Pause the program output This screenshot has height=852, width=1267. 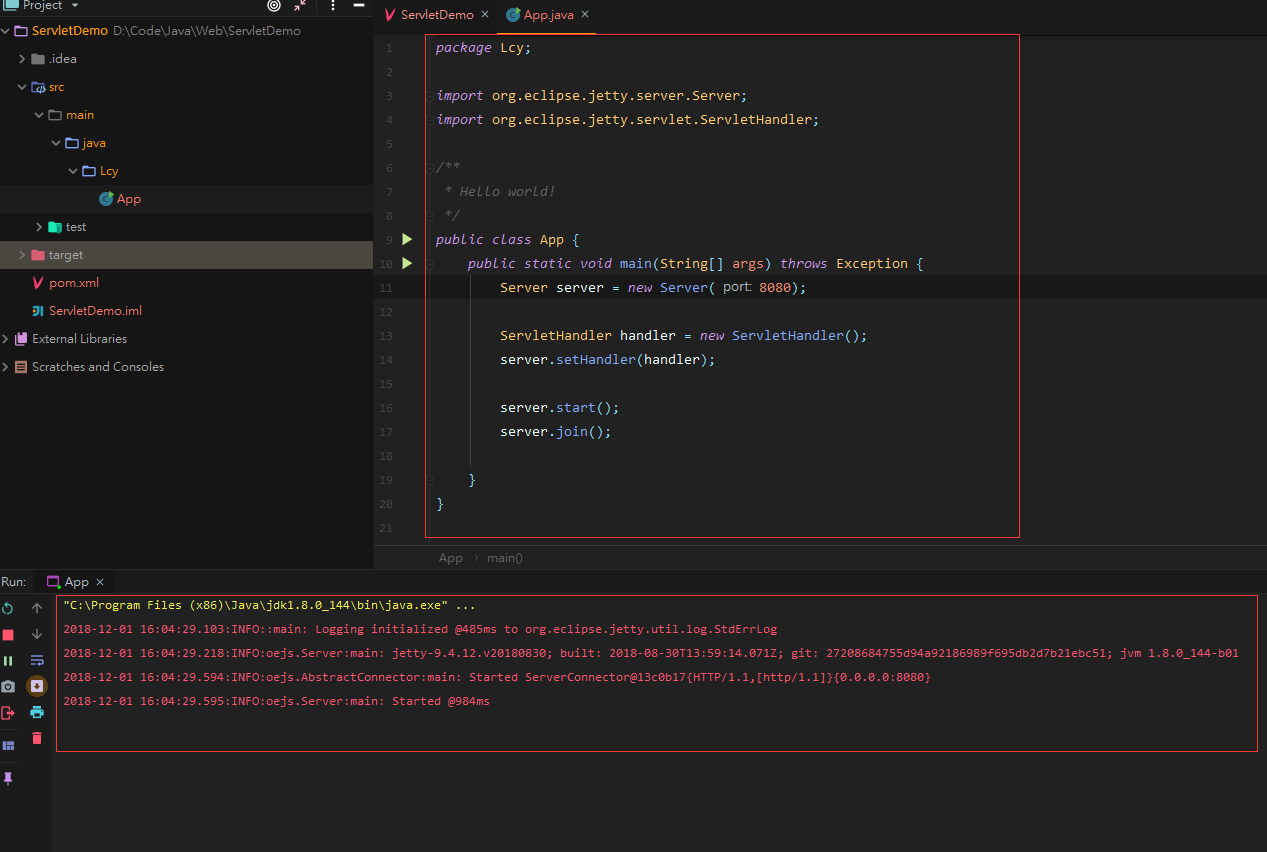pos(8,660)
